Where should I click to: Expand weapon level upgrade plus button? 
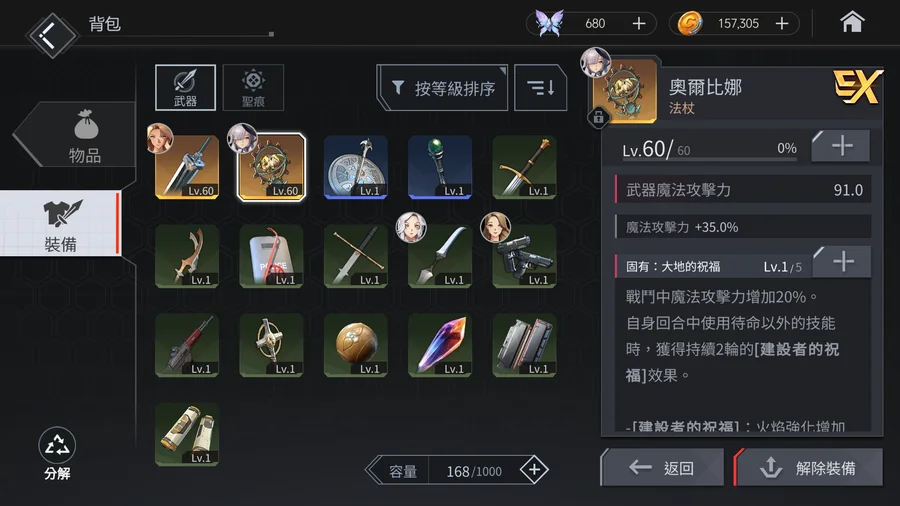coord(841,146)
